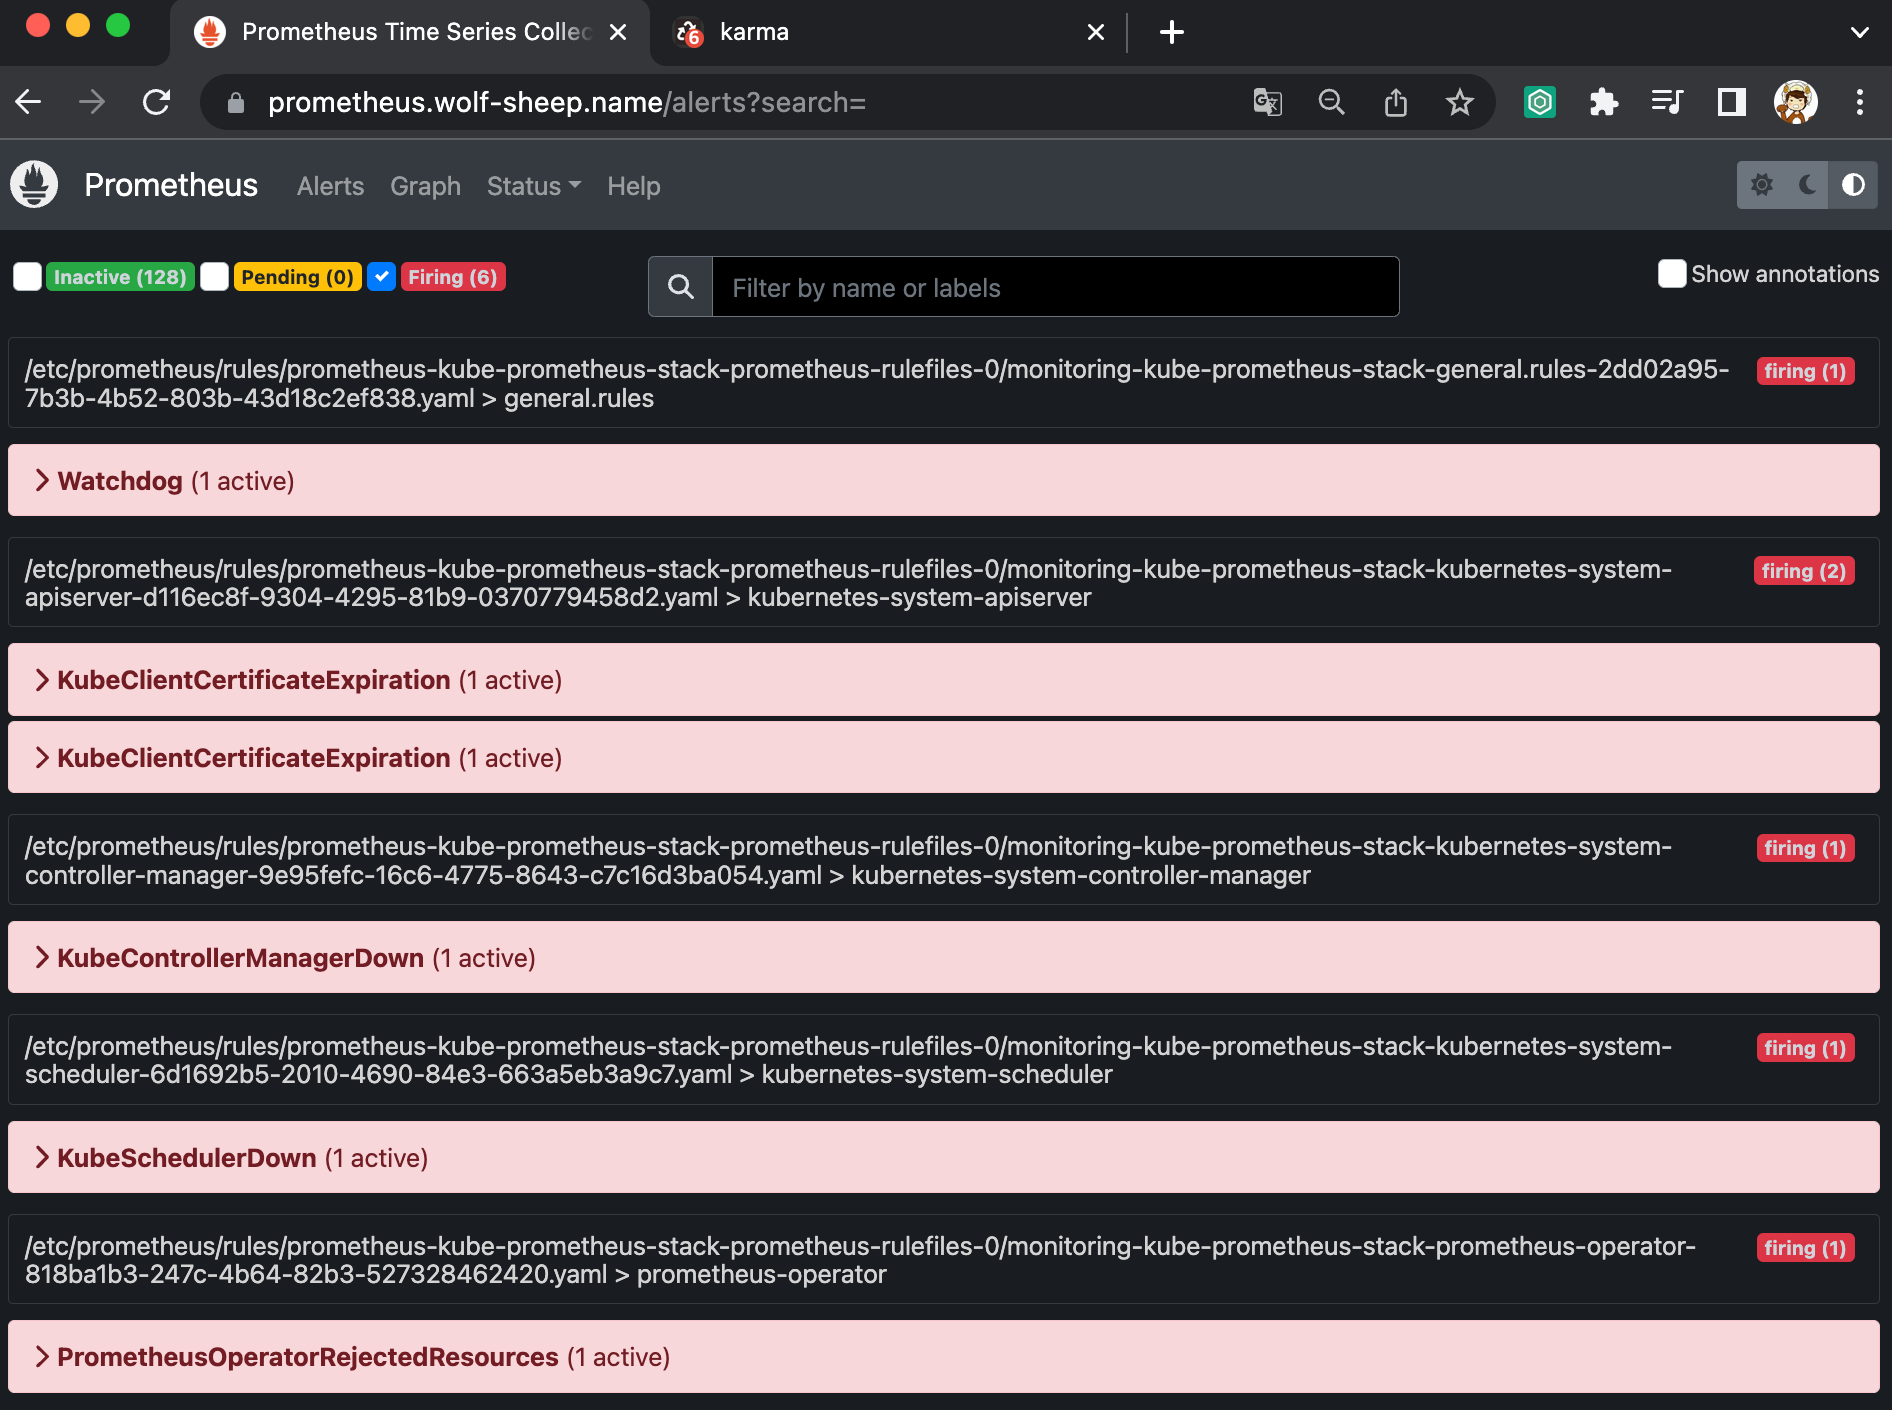Image resolution: width=1892 pixels, height=1410 pixels.
Task: Click the kubernetes-system-controller-manager rule file path
Action: [x=848, y=860]
